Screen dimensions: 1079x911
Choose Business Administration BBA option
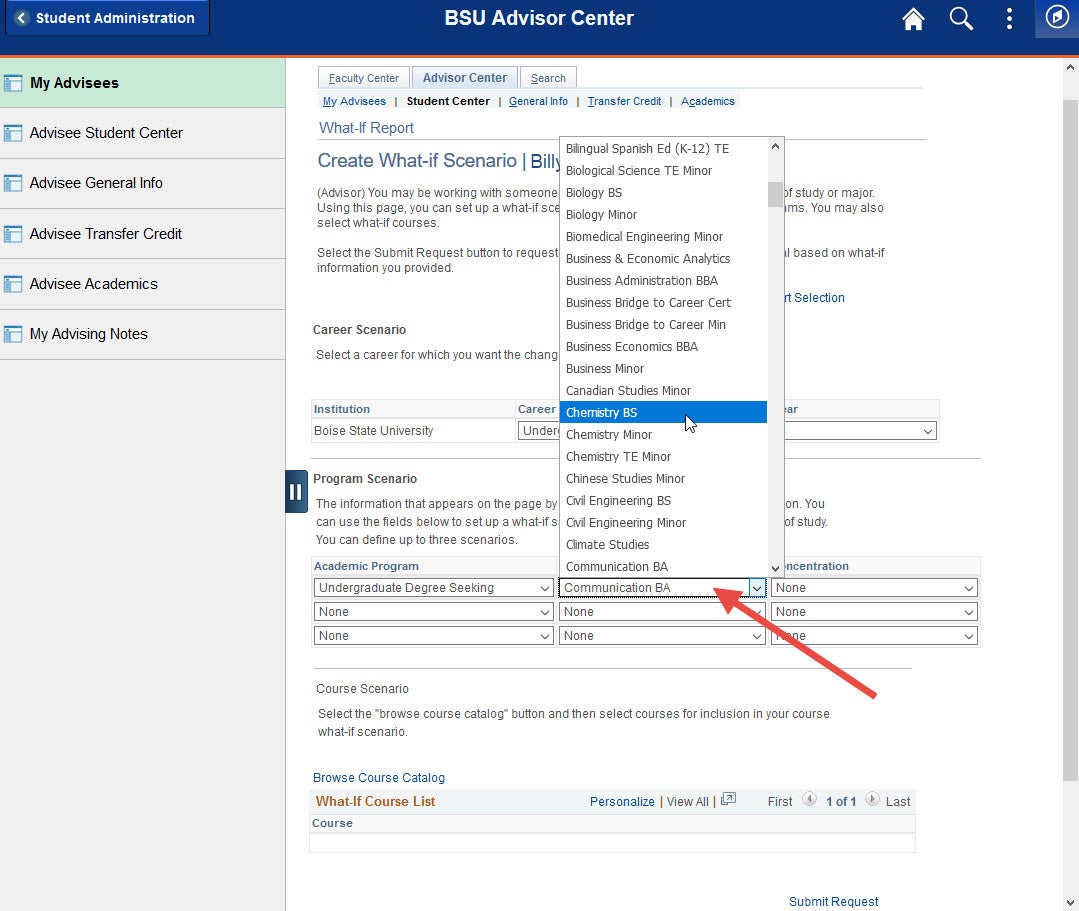(663, 280)
